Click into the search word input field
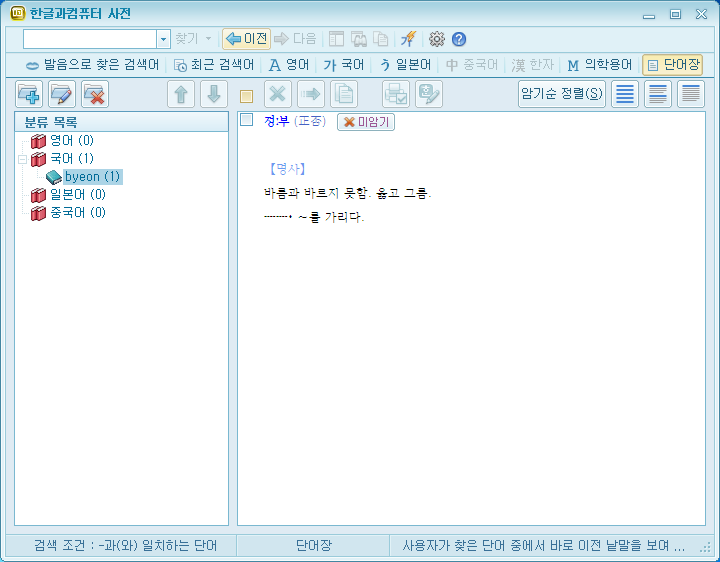This screenshot has height=562, width=720. pos(90,39)
